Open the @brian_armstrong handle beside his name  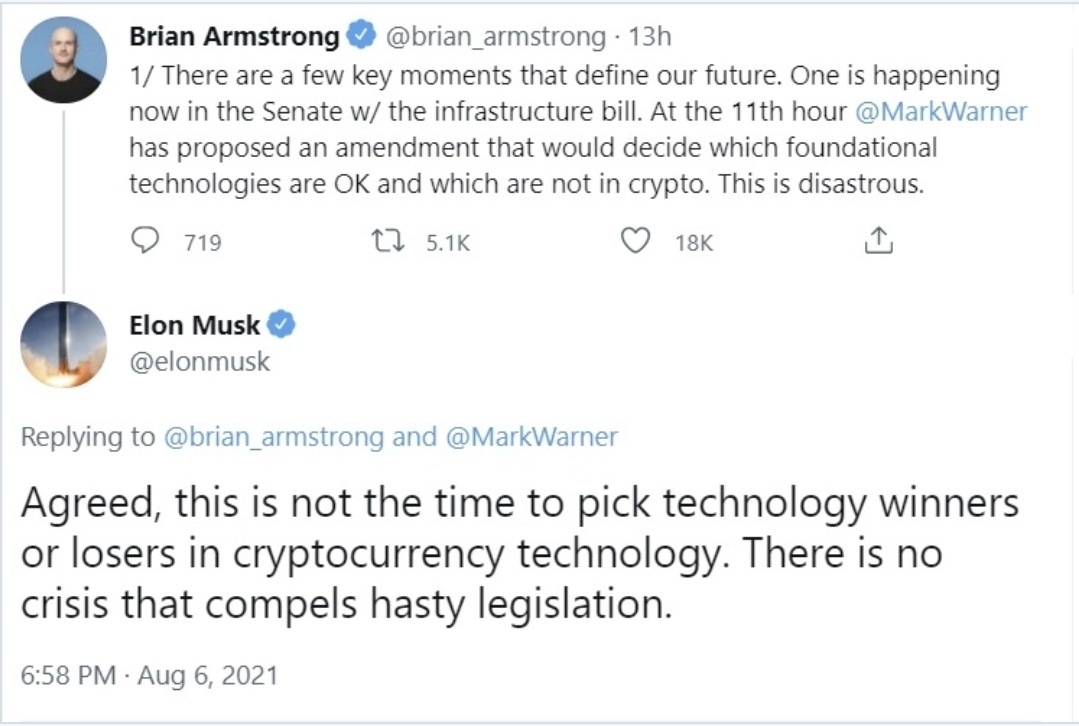[494, 37]
